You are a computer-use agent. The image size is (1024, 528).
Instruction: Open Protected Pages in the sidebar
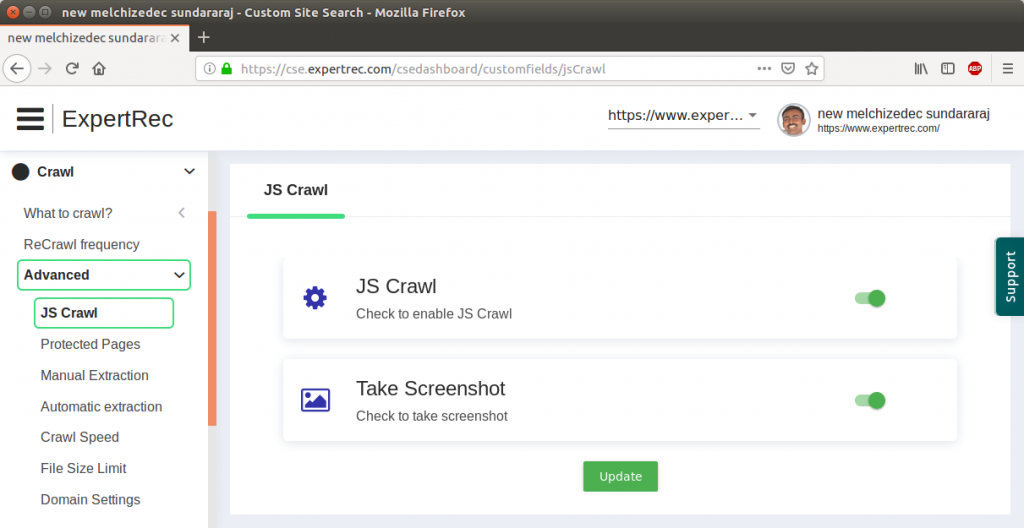(x=90, y=344)
